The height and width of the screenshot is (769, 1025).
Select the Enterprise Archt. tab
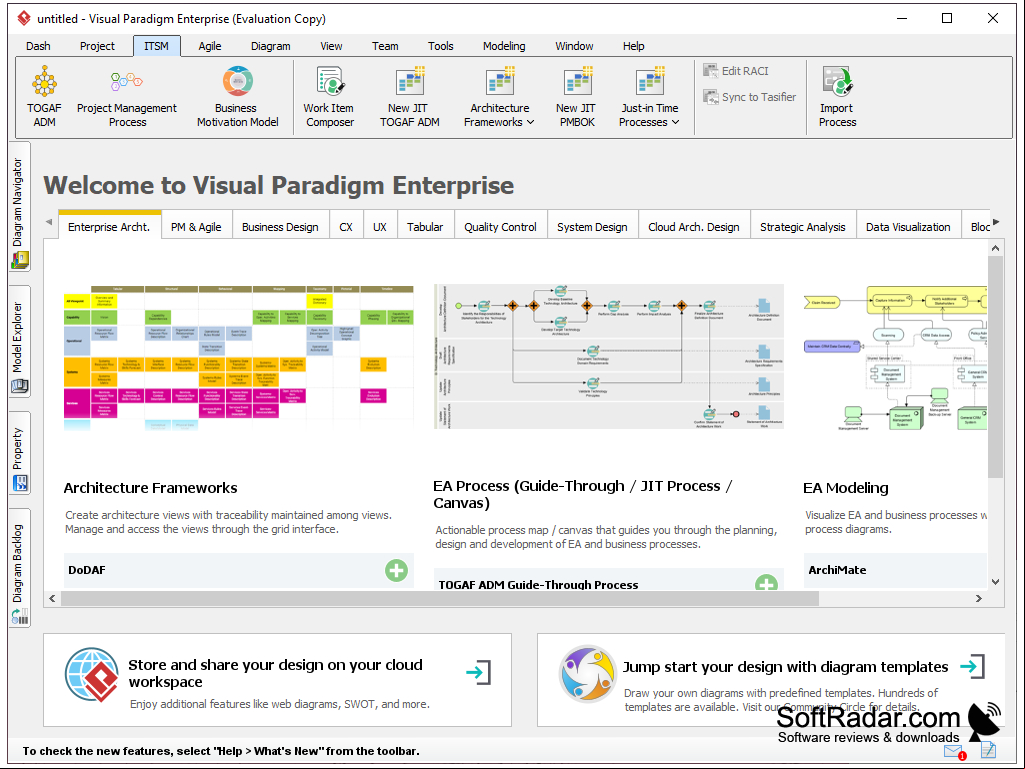109,226
